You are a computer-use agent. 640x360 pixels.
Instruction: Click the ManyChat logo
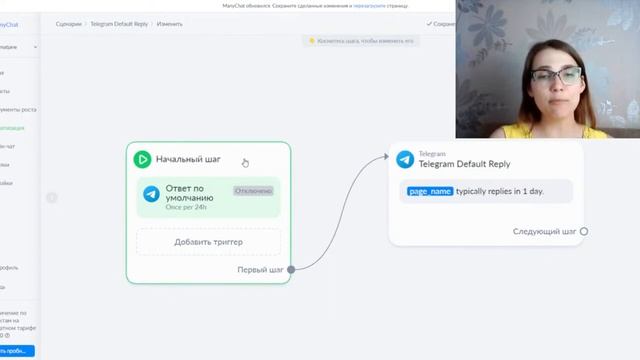click(x=9, y=24)
